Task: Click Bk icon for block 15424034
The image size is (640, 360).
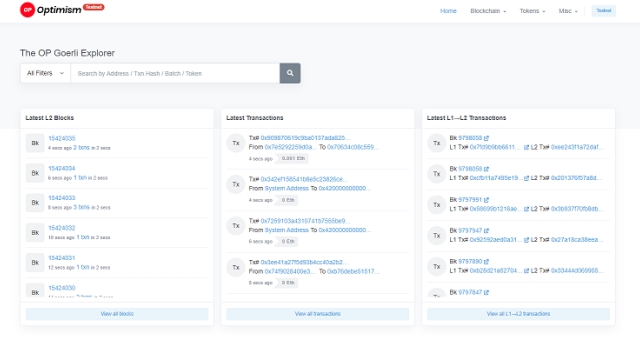Action: (x=35, y=173)
